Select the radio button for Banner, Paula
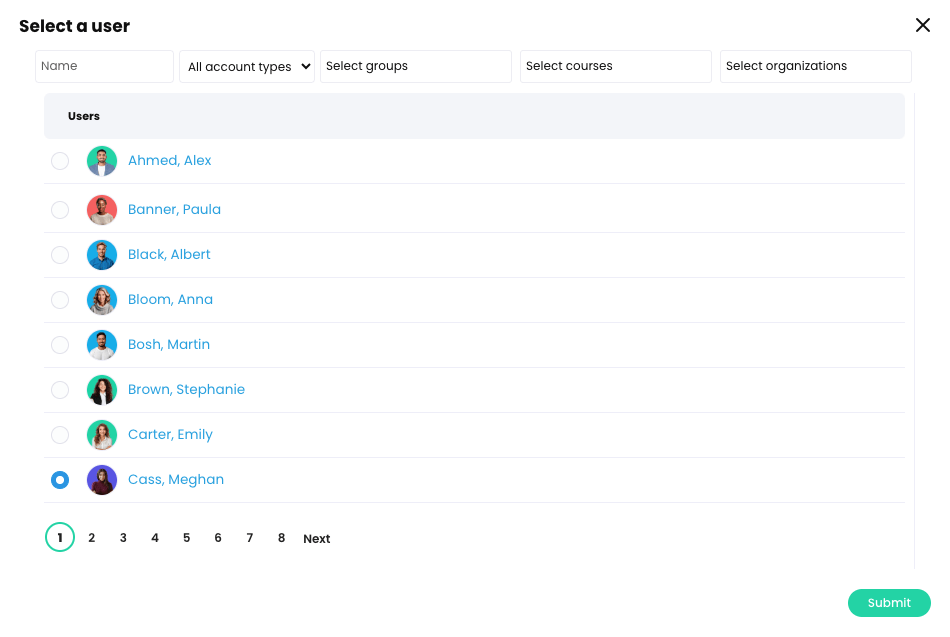 60,210
